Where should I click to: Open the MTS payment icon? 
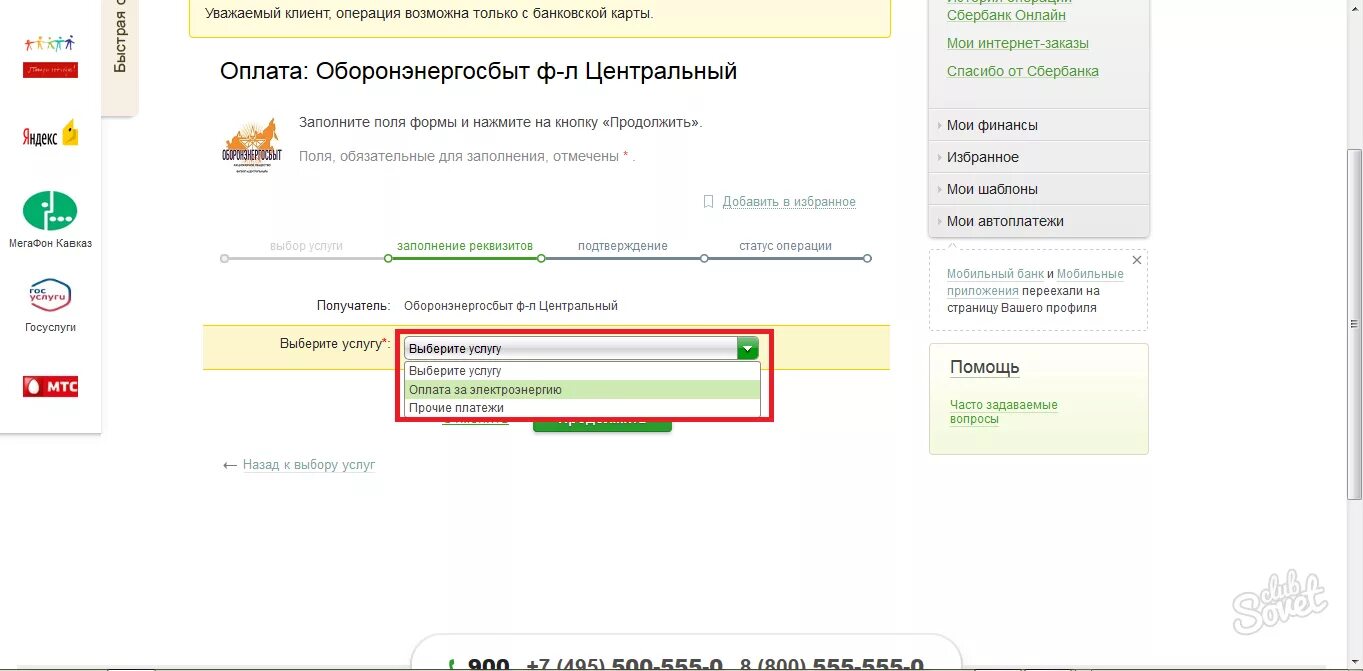50,386
